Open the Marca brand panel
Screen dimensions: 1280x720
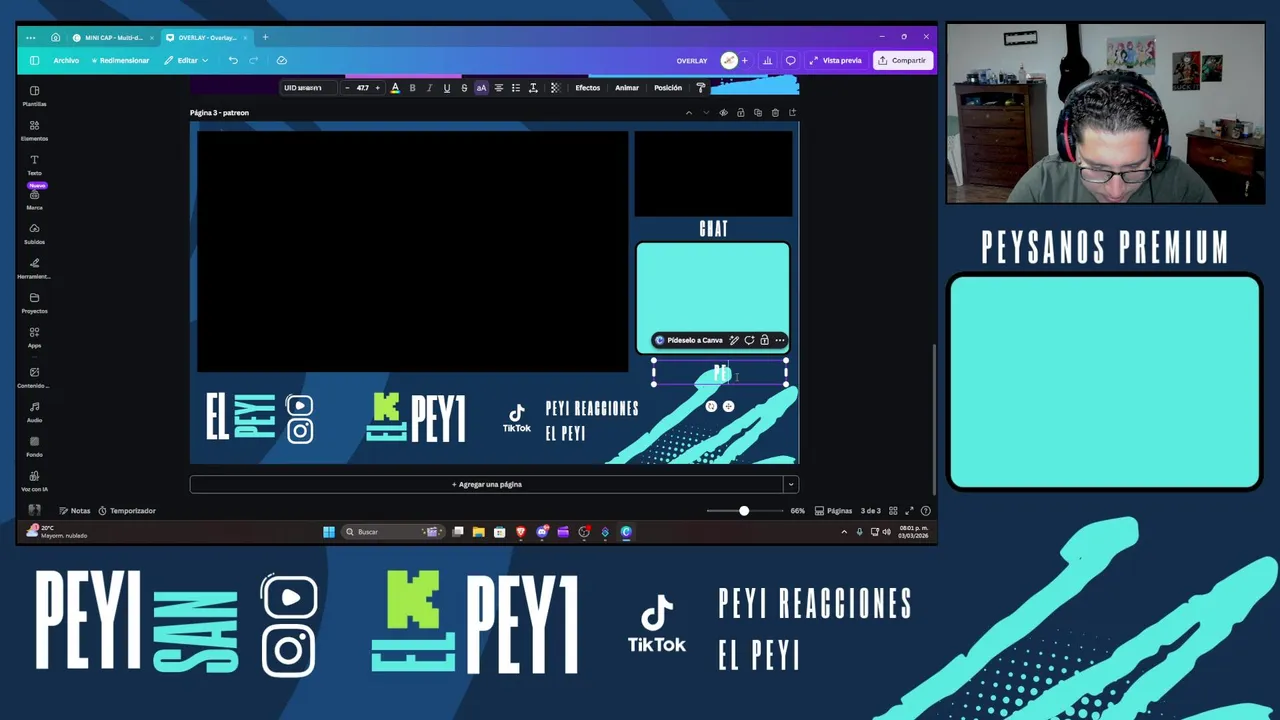[34, 199]
